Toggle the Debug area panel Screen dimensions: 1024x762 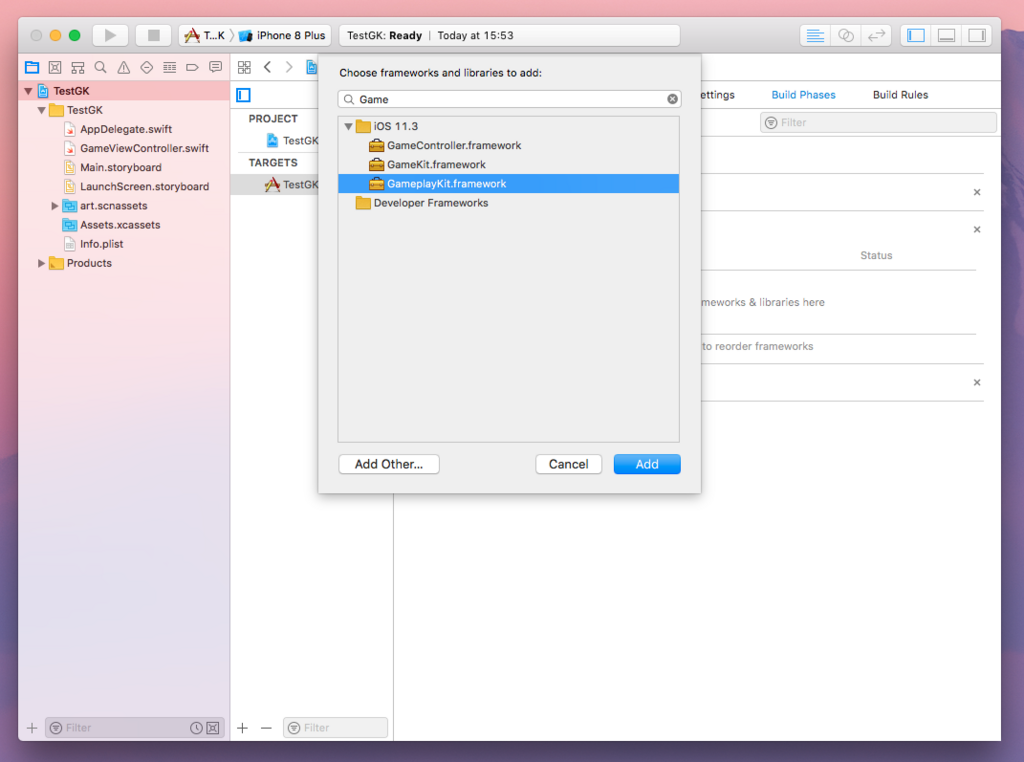(x=946, y=35)
